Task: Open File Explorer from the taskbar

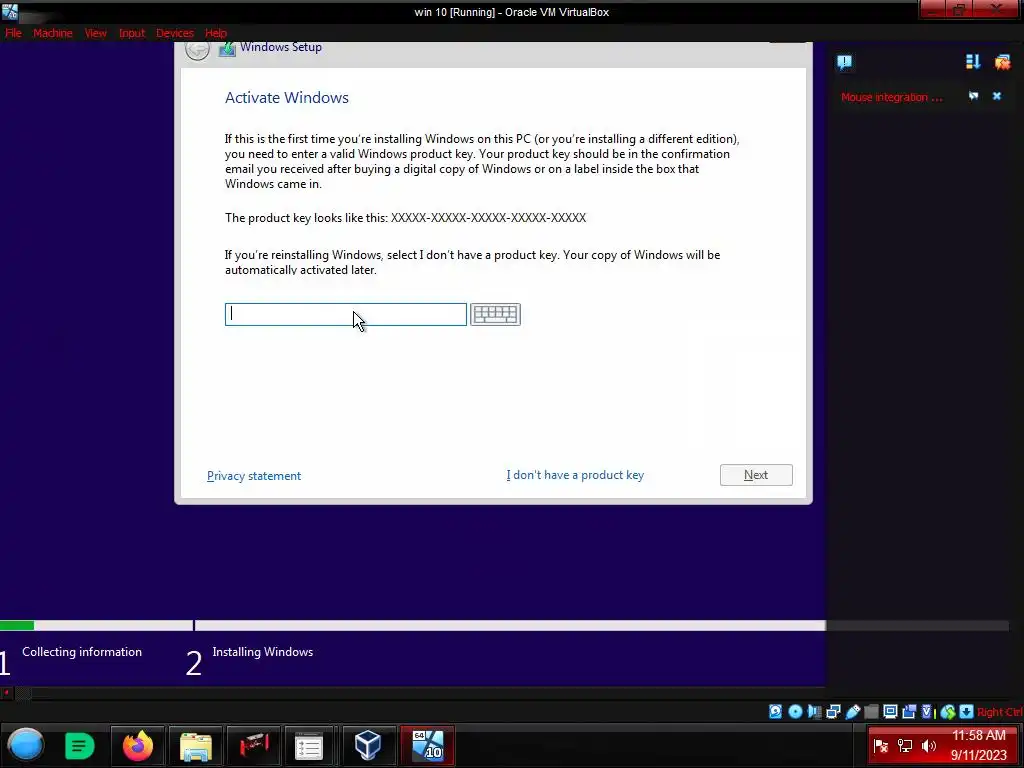Action: pos(196,746)
